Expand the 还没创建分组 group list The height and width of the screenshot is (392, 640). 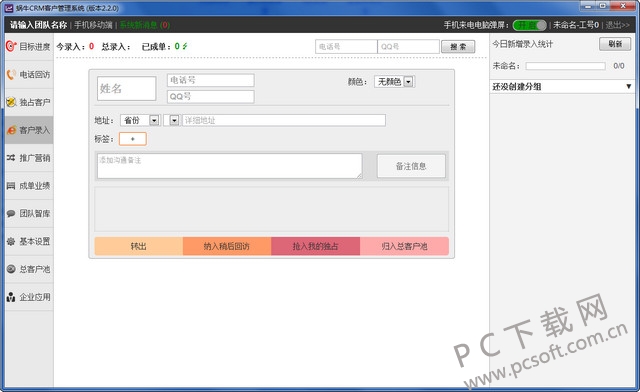562,87
